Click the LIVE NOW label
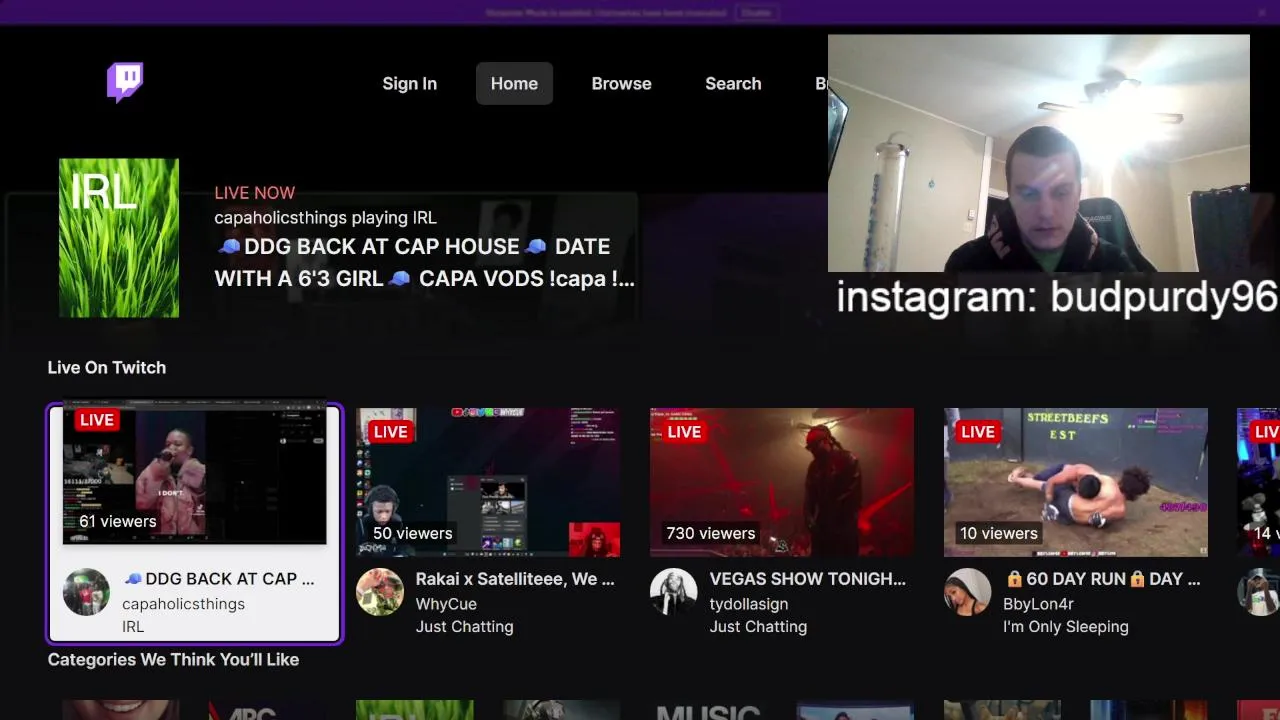This screenshot has height=720, width=1280. point(255,193)
